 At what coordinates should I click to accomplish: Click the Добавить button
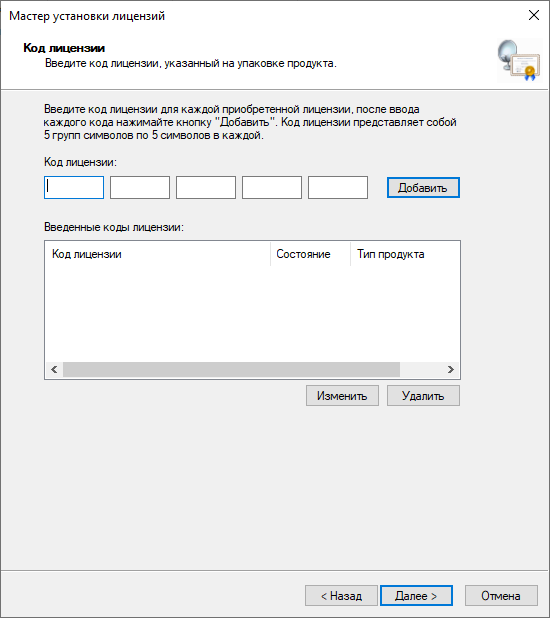(x=423, y=188)
